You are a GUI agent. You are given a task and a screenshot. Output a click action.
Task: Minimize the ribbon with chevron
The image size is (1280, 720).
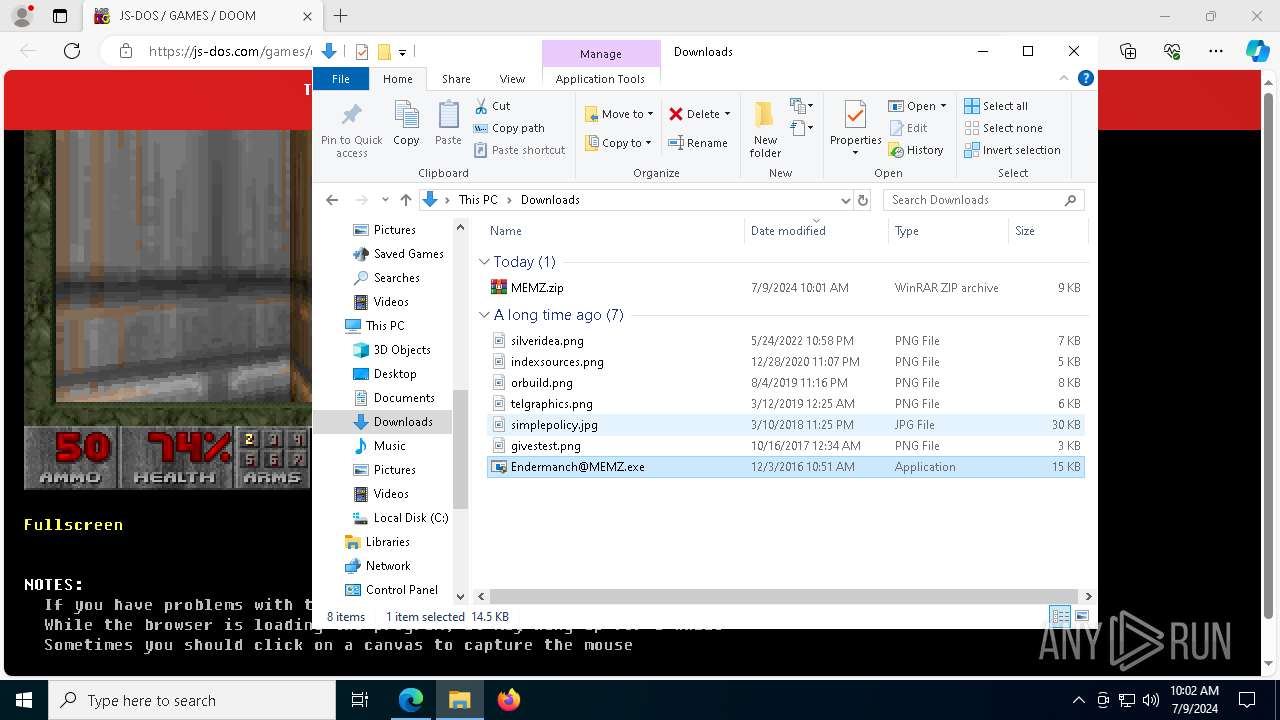[1064, 78]
